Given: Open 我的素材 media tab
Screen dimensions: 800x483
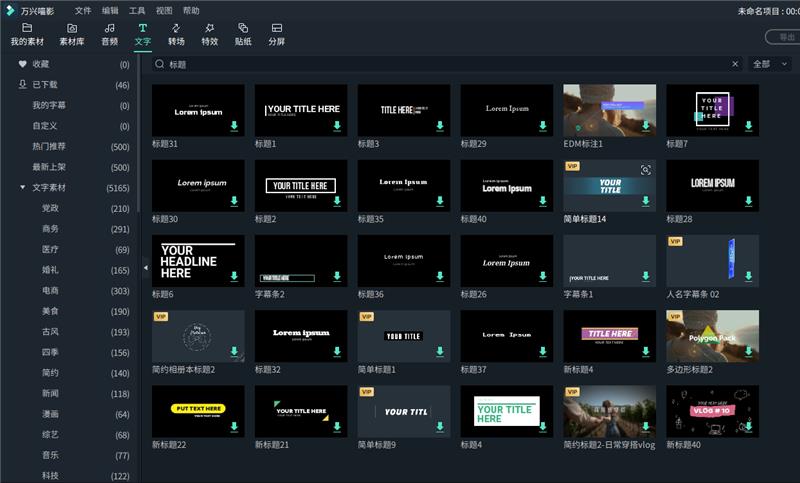Looking at the screenshot, I should point(27,34).
